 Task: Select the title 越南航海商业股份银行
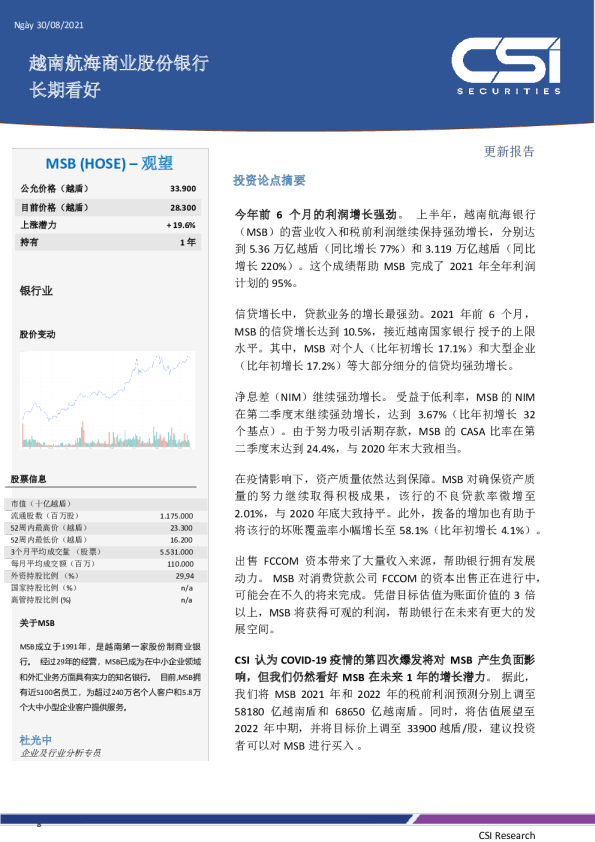pyautogui.click(x=119, y=63)
